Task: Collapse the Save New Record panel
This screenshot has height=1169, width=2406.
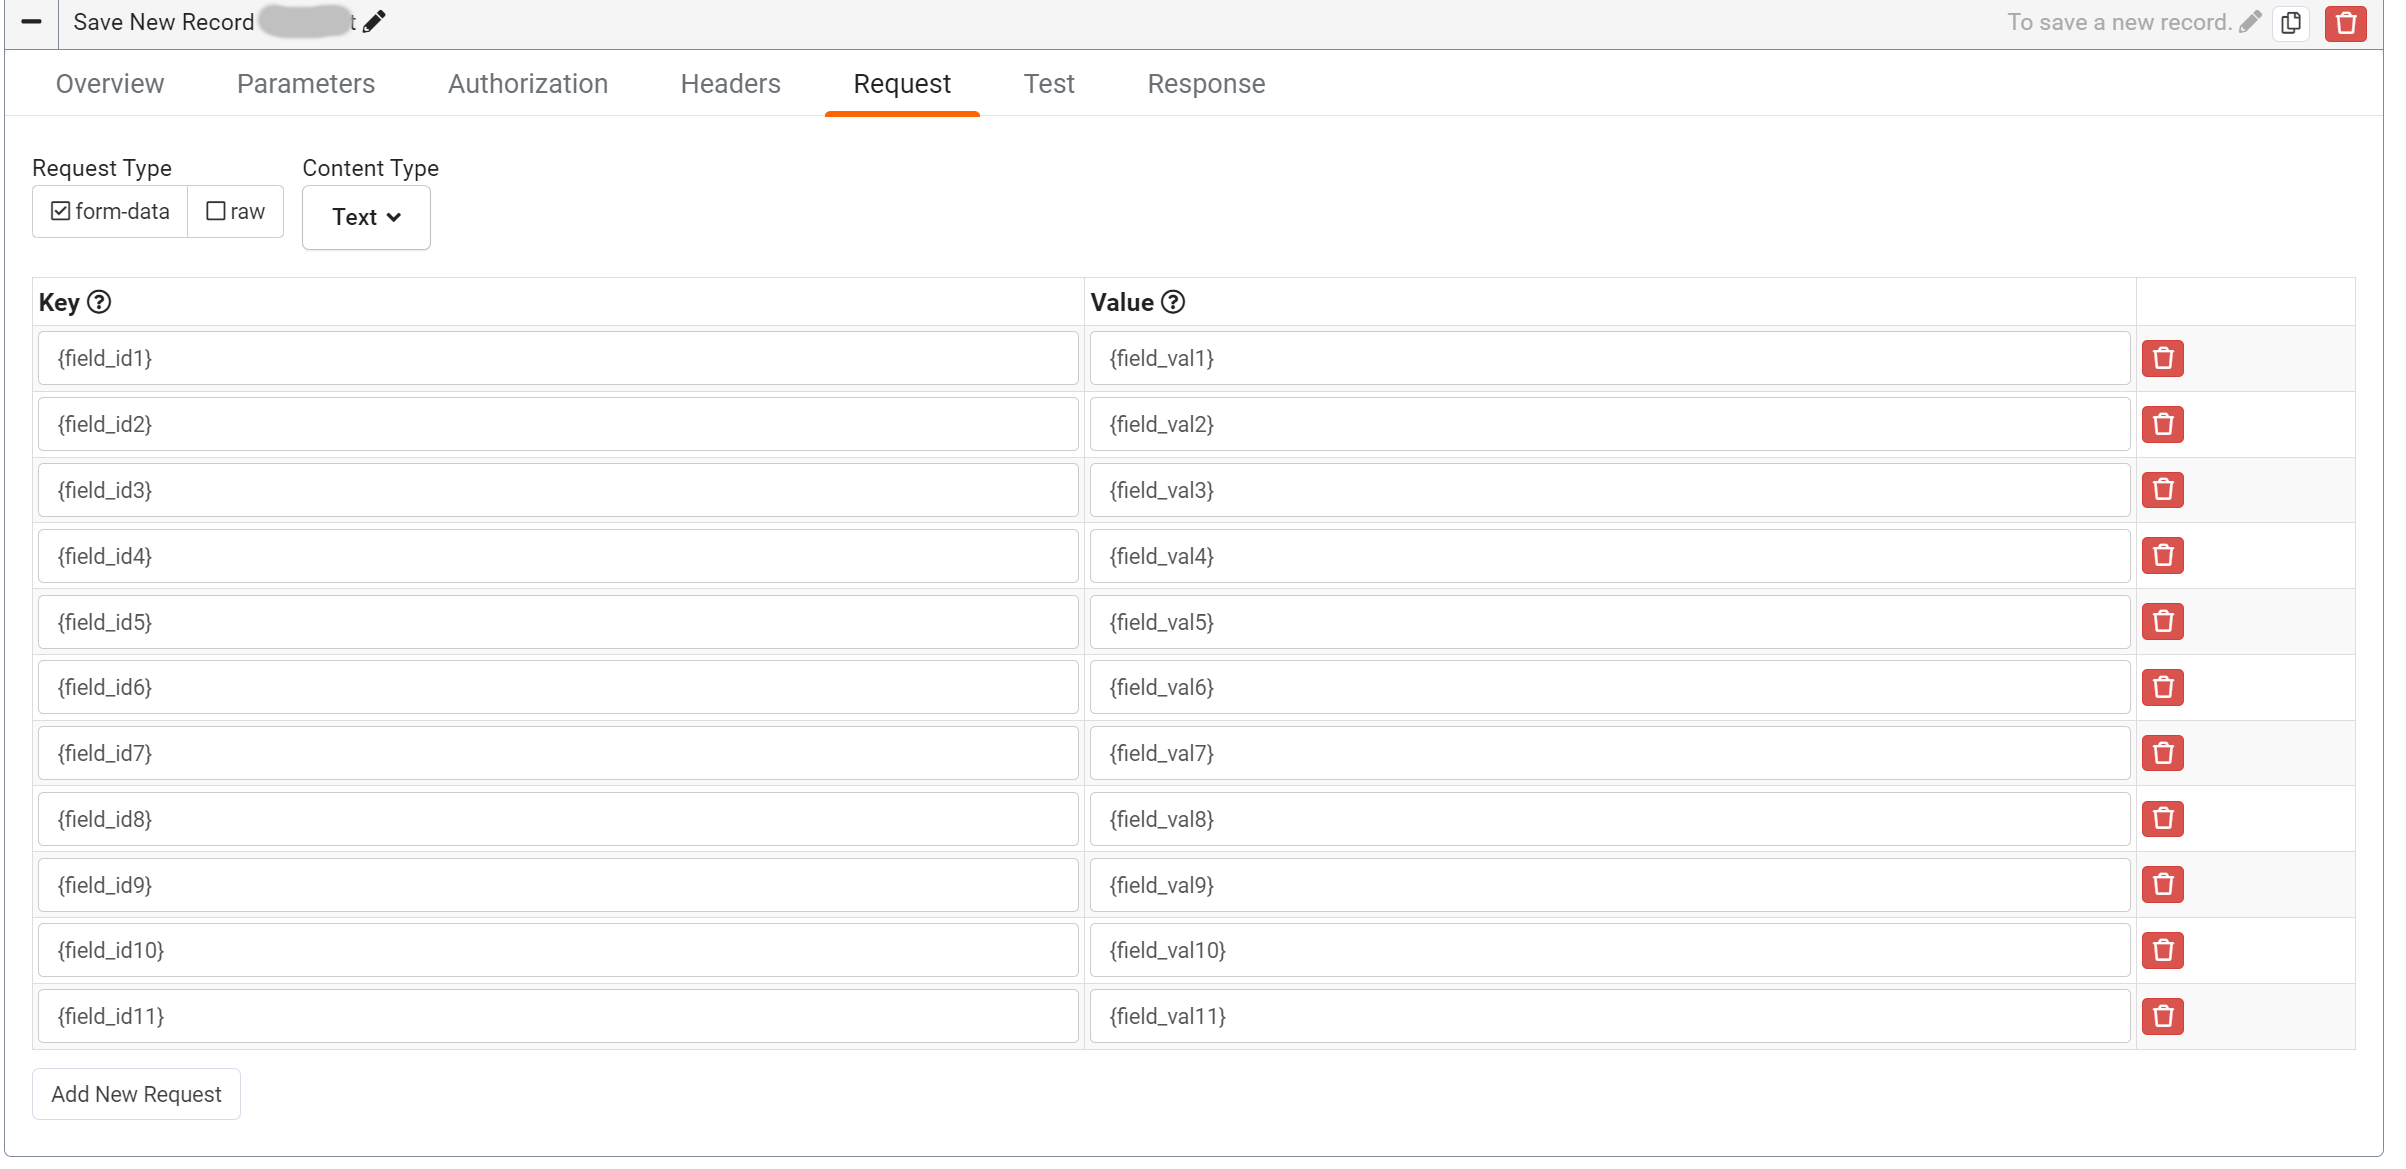Action: (31, 23)
